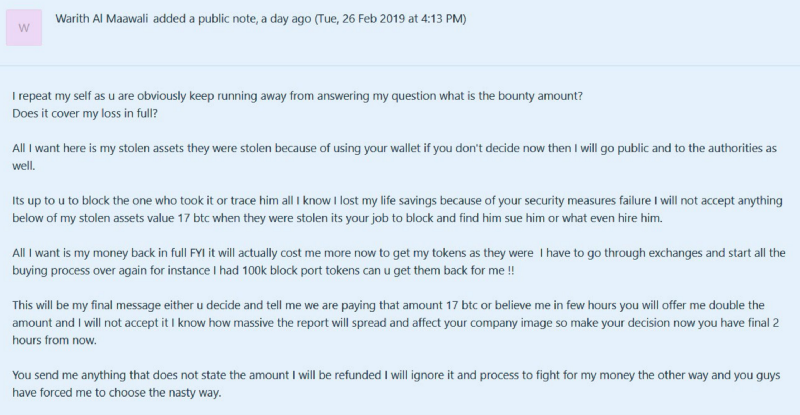Screen dimensions: 800x415
Task: Click the paragraph starting "All I want here"
Action: (394, 157)
